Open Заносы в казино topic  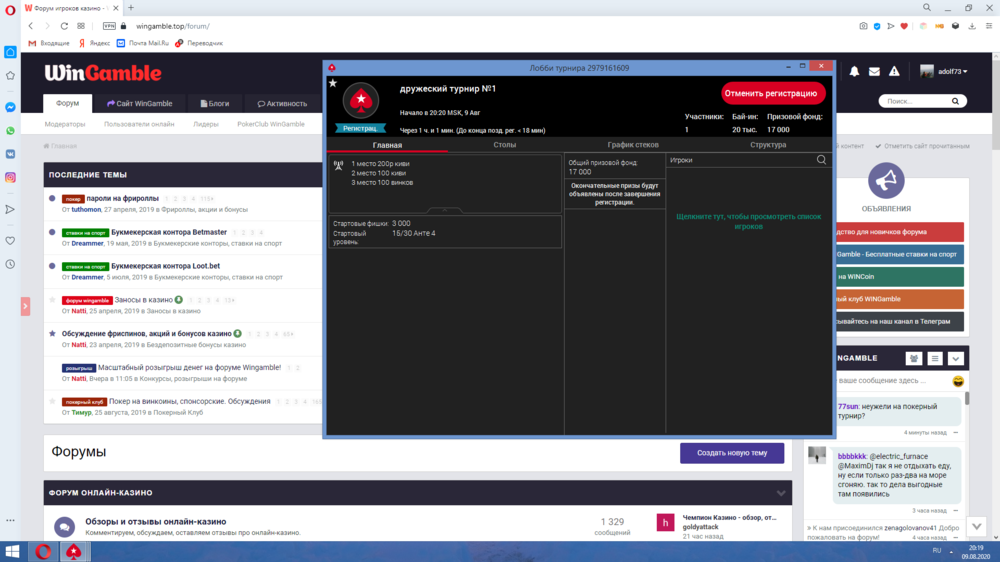click(x=143, y=300)
